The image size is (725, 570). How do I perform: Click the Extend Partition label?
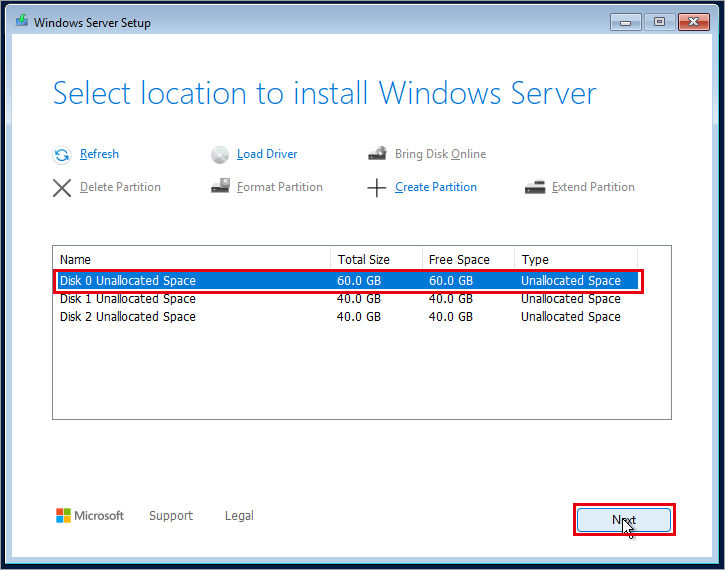coord(593,187)
